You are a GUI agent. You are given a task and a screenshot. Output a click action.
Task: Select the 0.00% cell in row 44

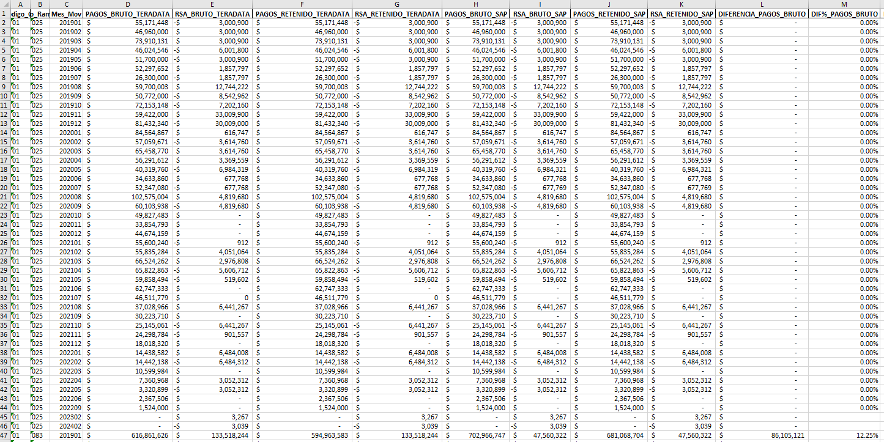click(846, 408)
